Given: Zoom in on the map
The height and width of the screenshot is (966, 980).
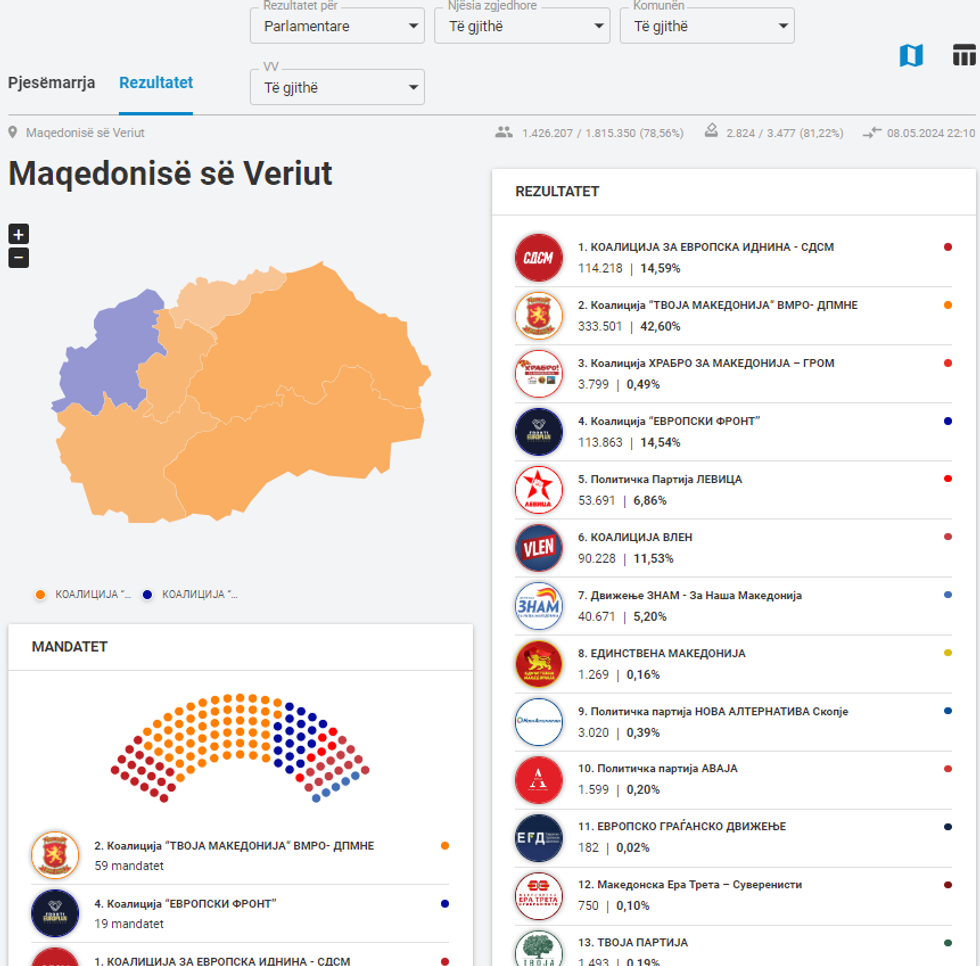Looking at the screenshot, I should click(x=19, y=234).
